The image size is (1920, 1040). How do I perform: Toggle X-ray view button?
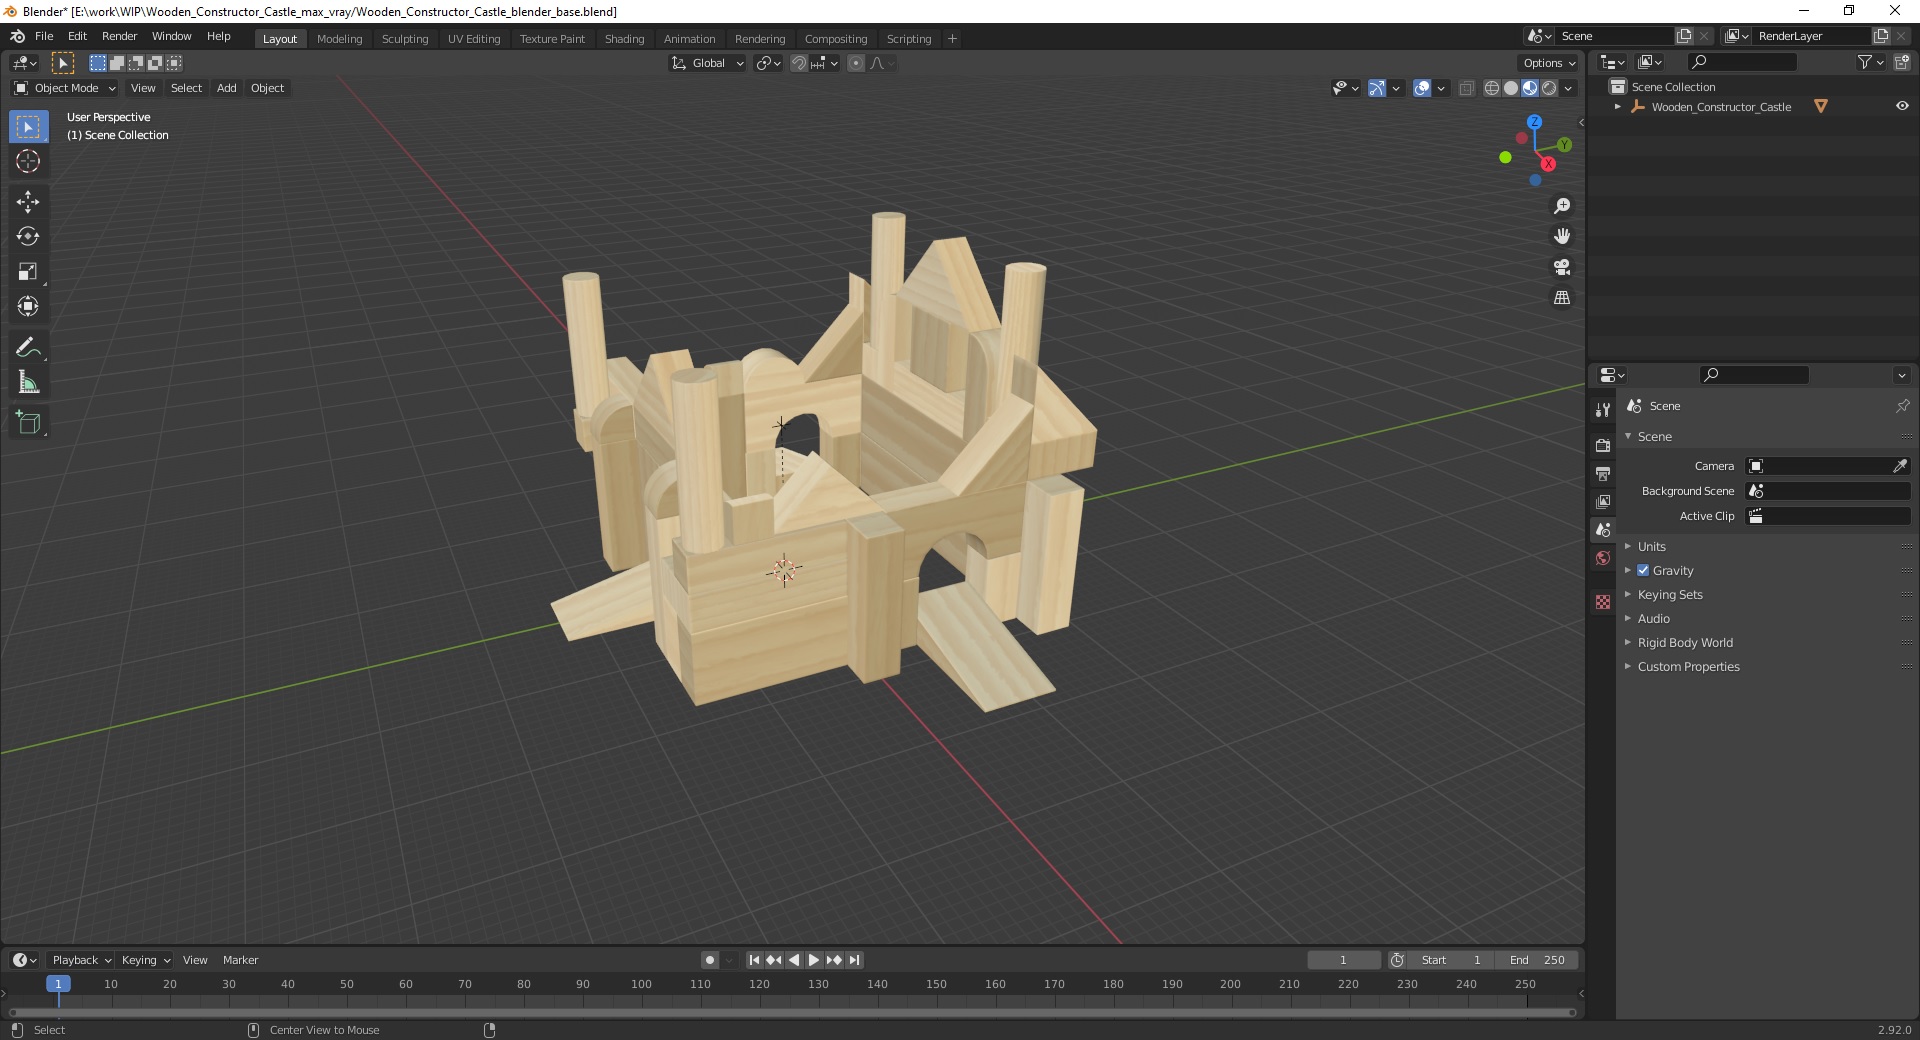tap(1466, 88)
